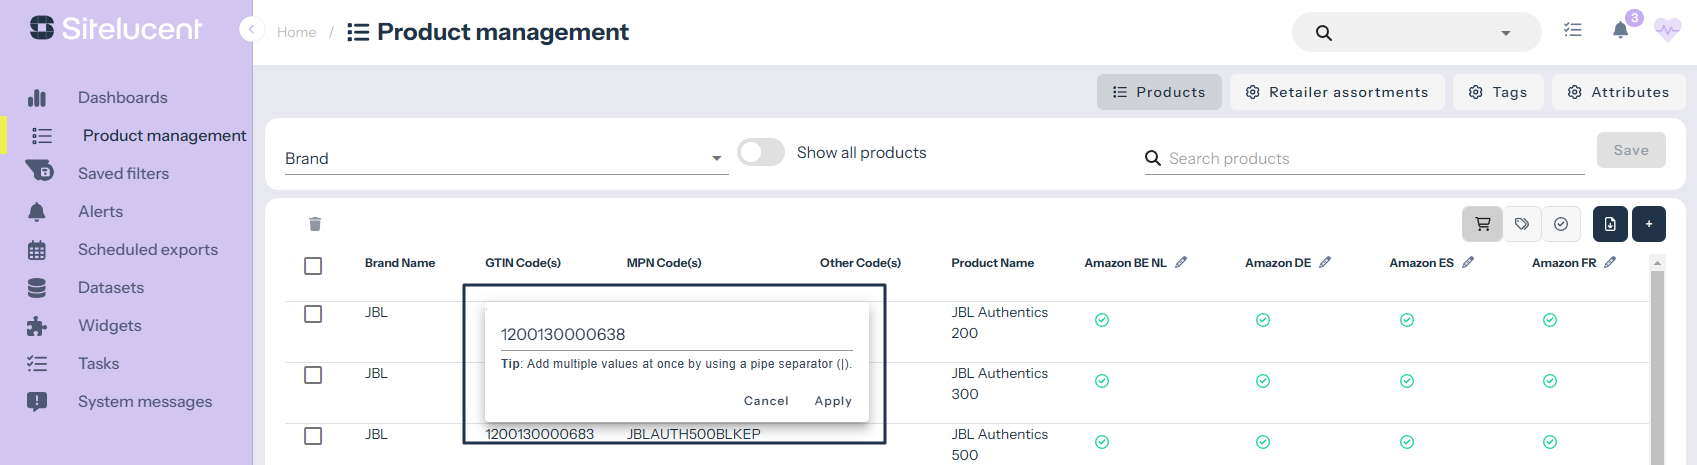Edit the Amazon DE column pencil icon
The width and height of the screenshot is (1697, 465).
[x=1325, y=262]
